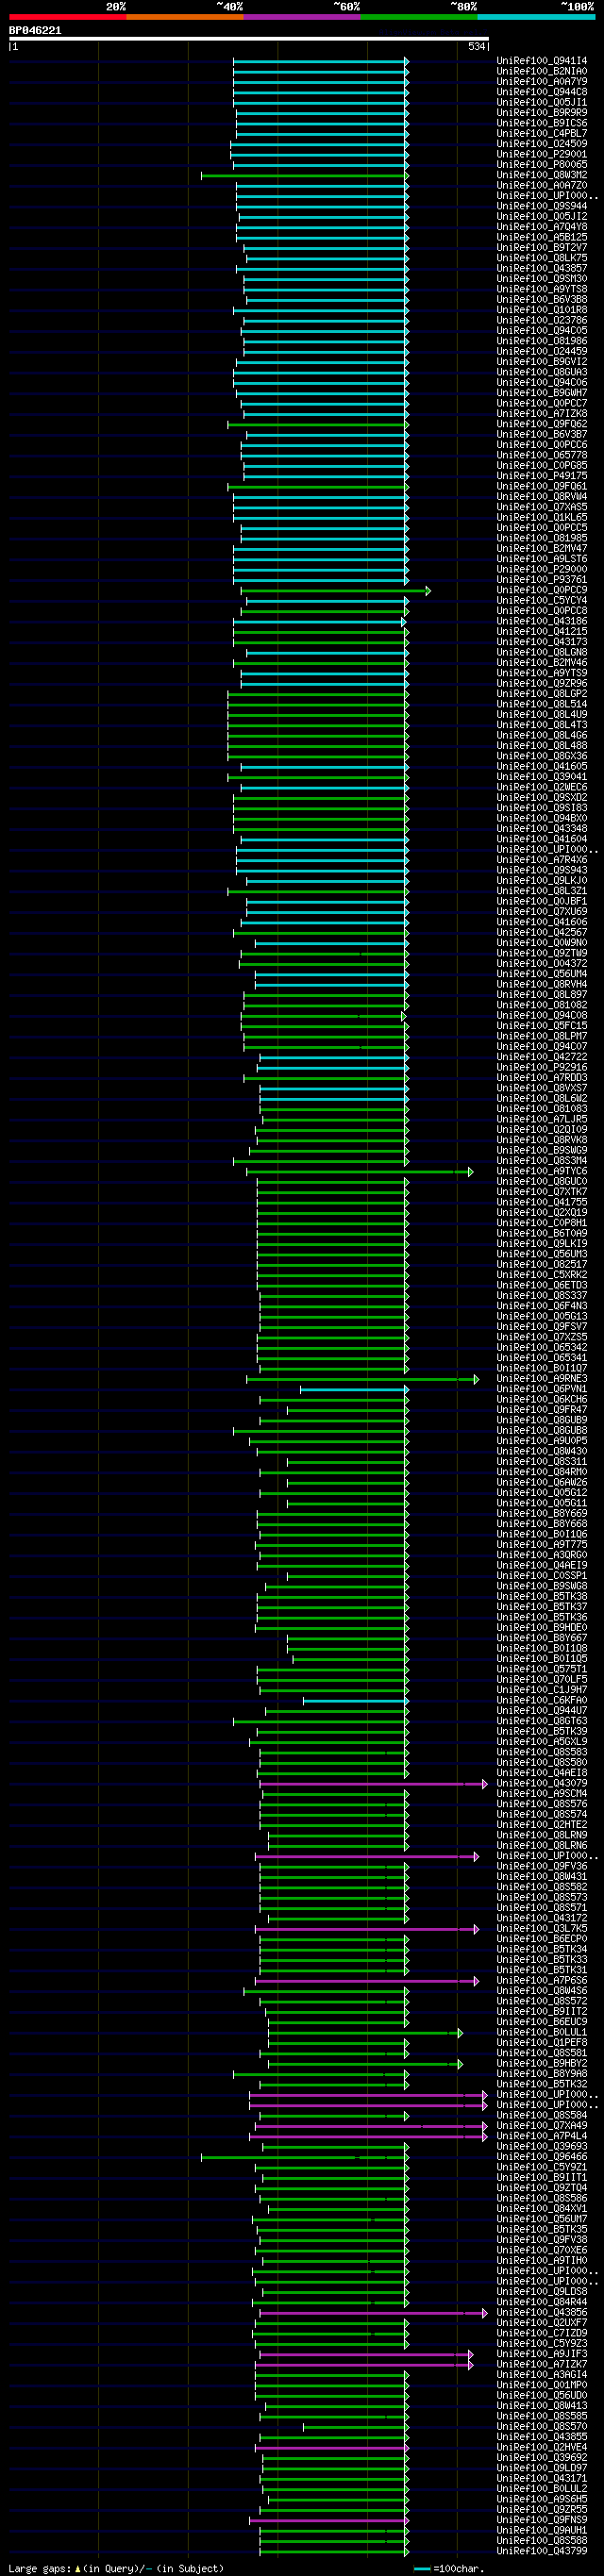Screen dimensions: 604x2576
Task: Select the UniRef100_Q41755 label
Action: [542, 1202]
